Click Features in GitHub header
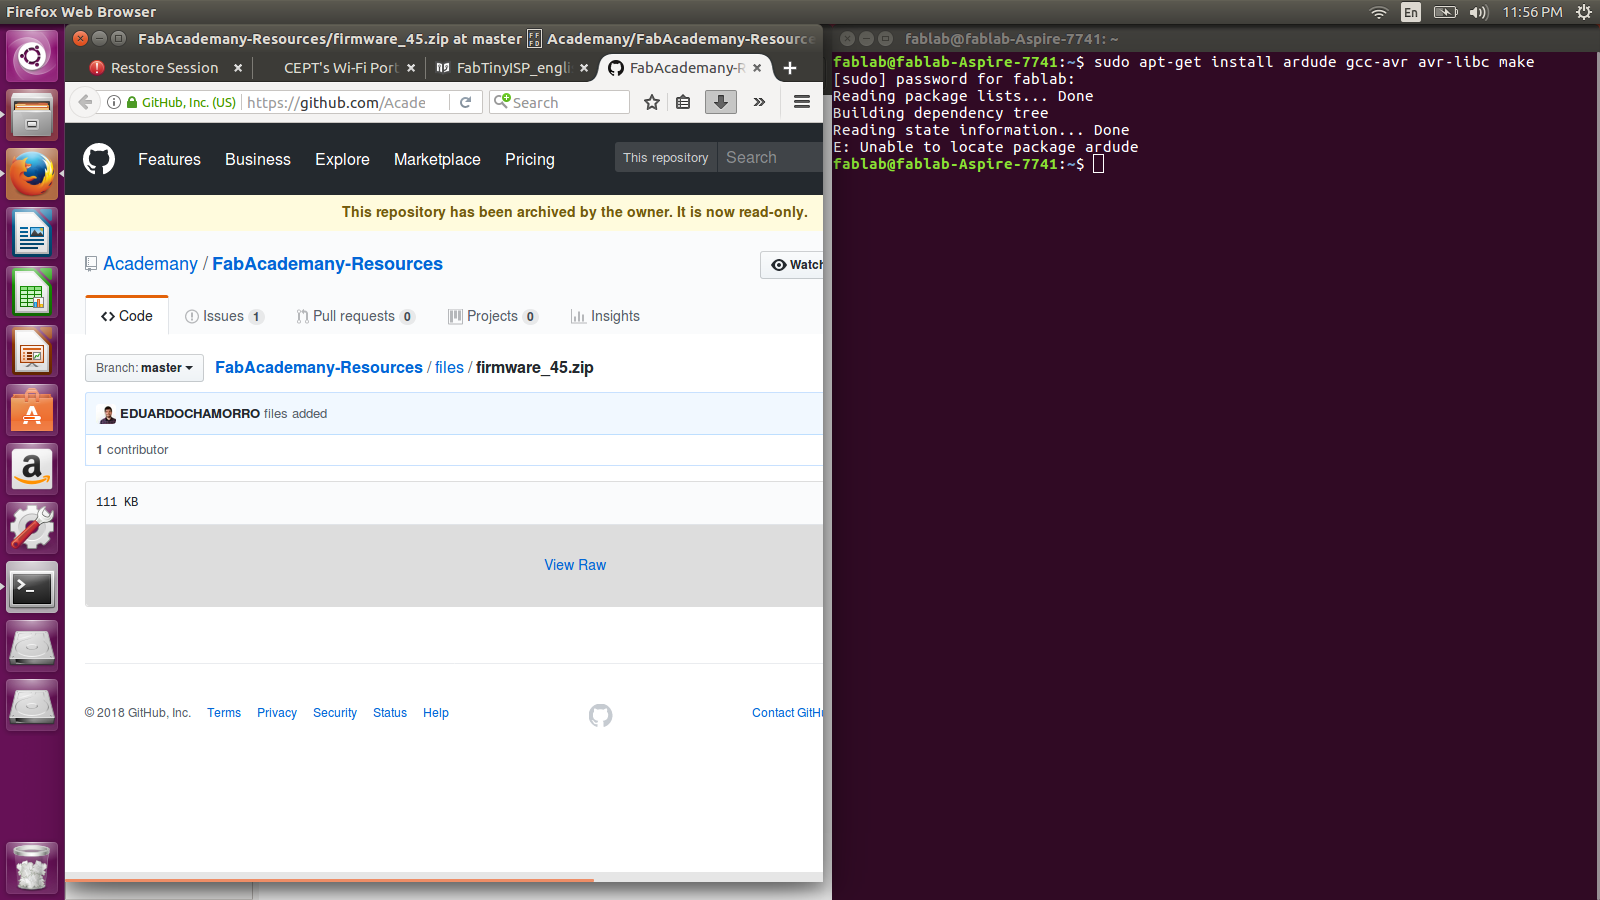The width and height of the screenshot is (1600, 900). (169, 159)
